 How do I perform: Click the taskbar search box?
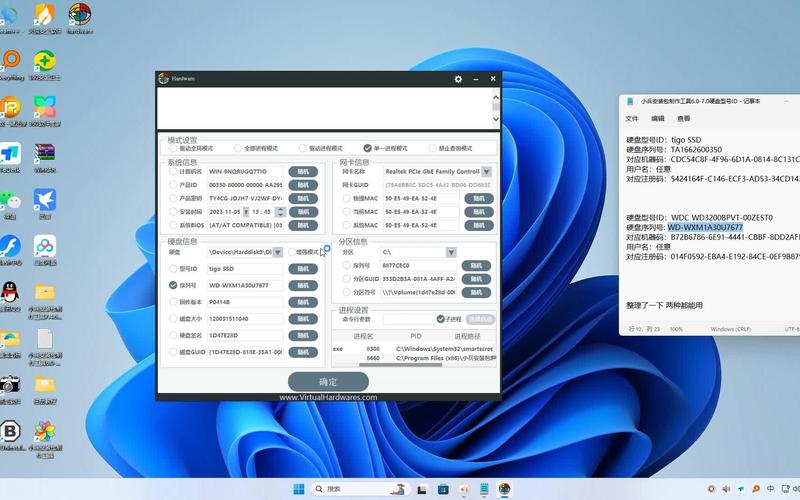pyautogui.click(x=360, y=489)
